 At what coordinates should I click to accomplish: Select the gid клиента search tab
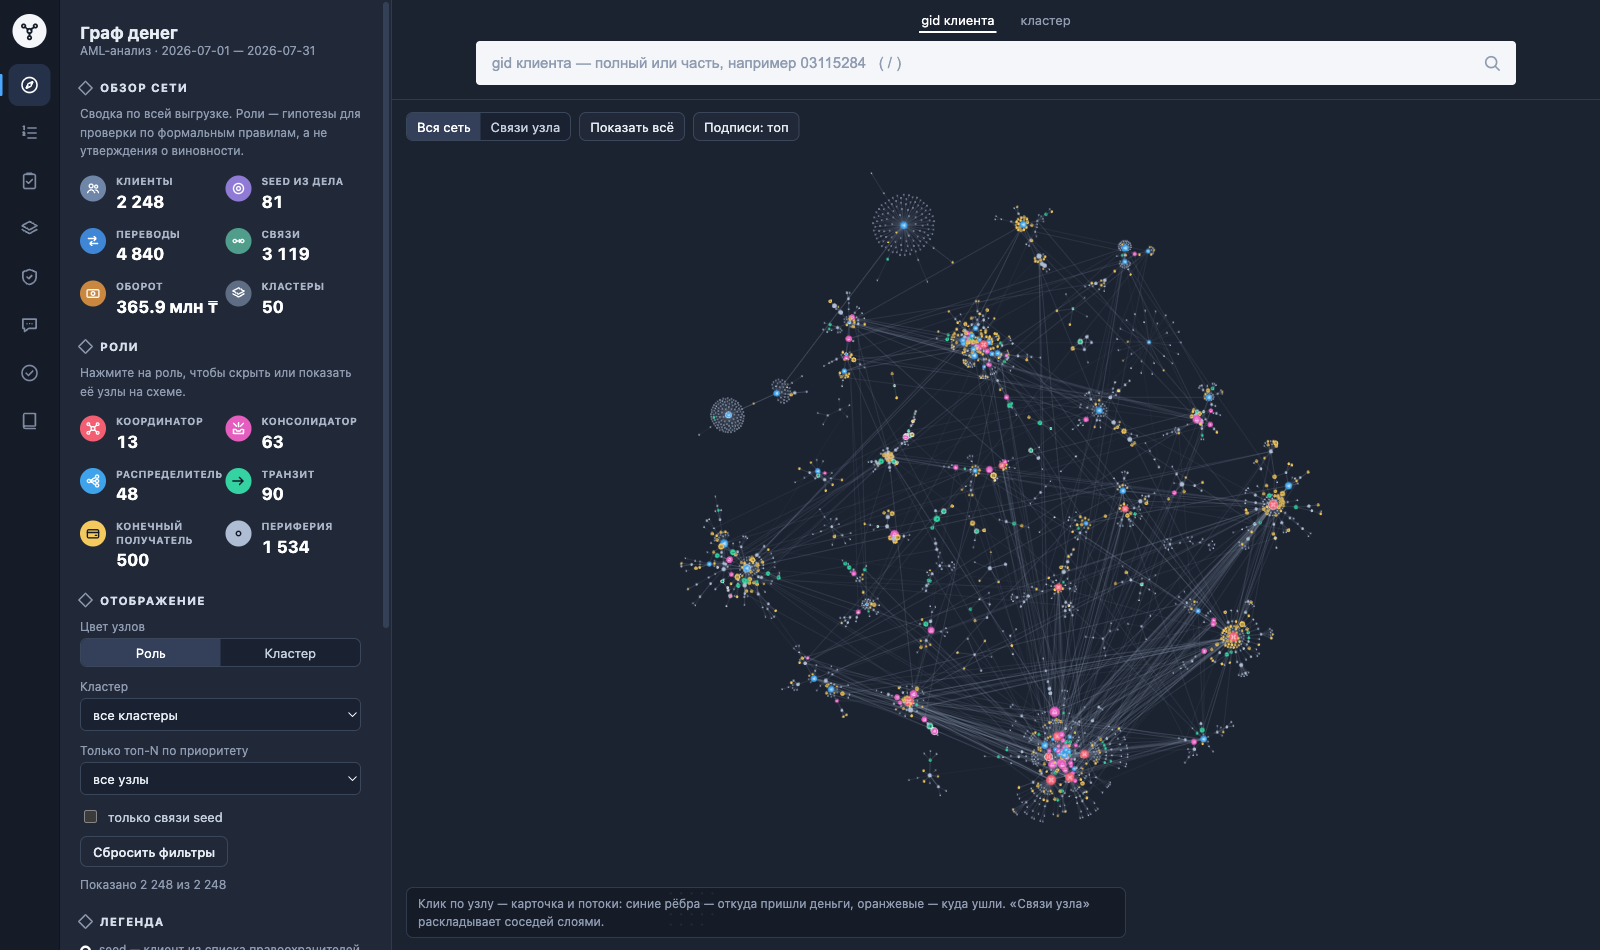958,21
